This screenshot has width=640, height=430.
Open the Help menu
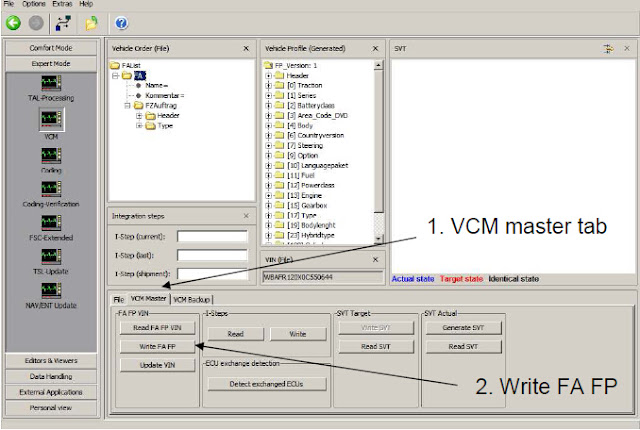pyautogui.click(x=86, y=4)
